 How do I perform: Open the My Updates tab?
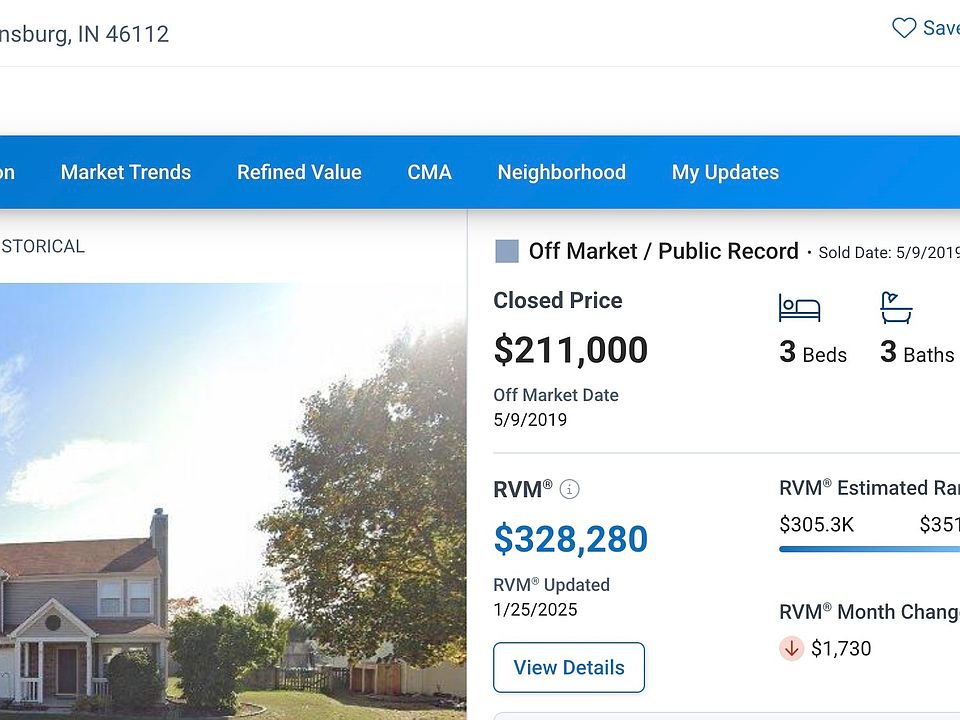point(725,172)
